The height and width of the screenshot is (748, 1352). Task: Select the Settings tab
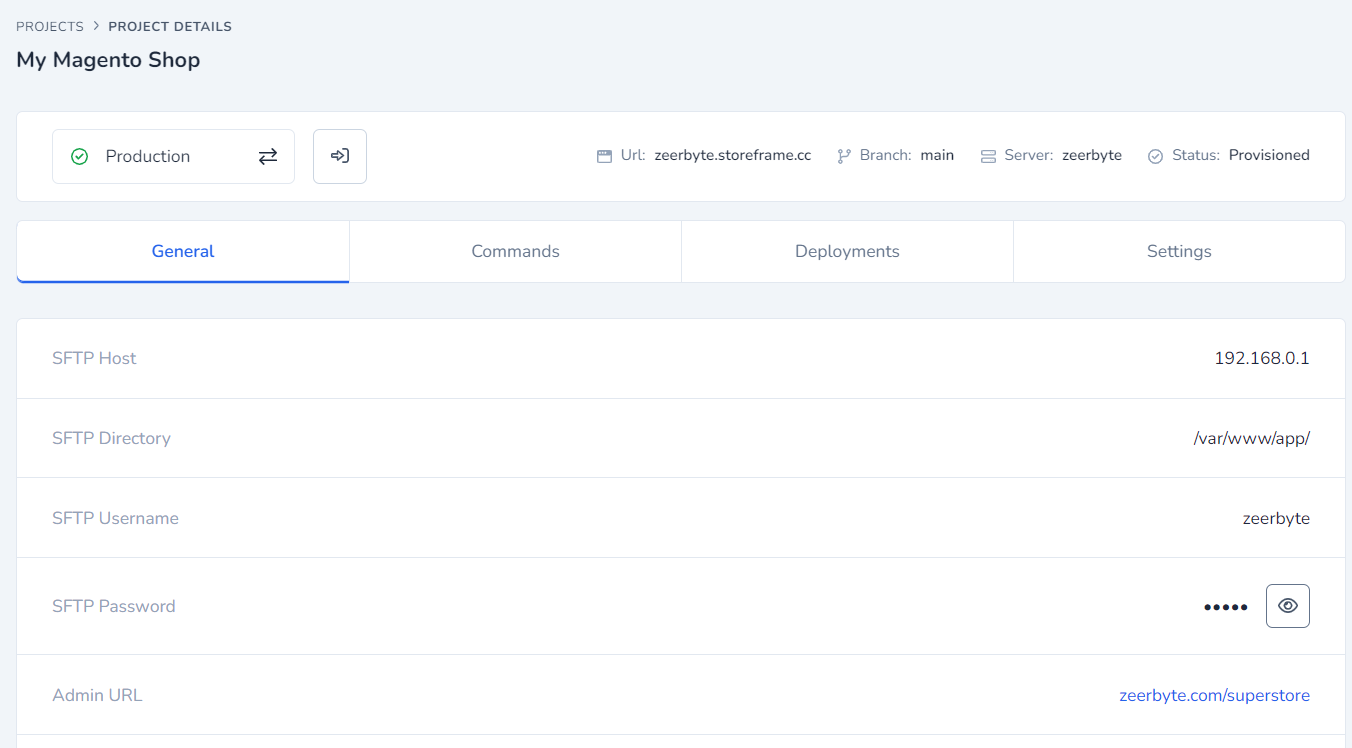[1179, 251]
